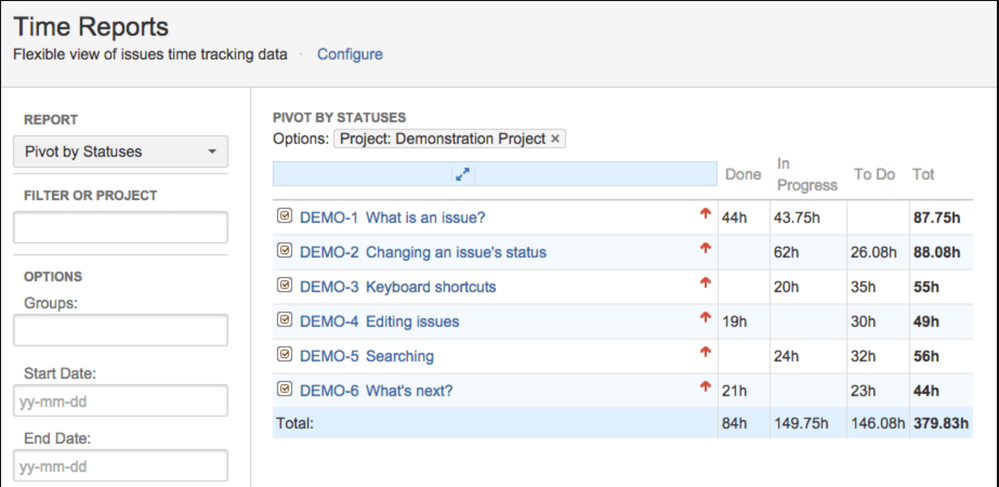Screen dimensions: 999x487
Task: Open the DEMO-3 Keyboard shortcuts issue
Action: (398, 287)
